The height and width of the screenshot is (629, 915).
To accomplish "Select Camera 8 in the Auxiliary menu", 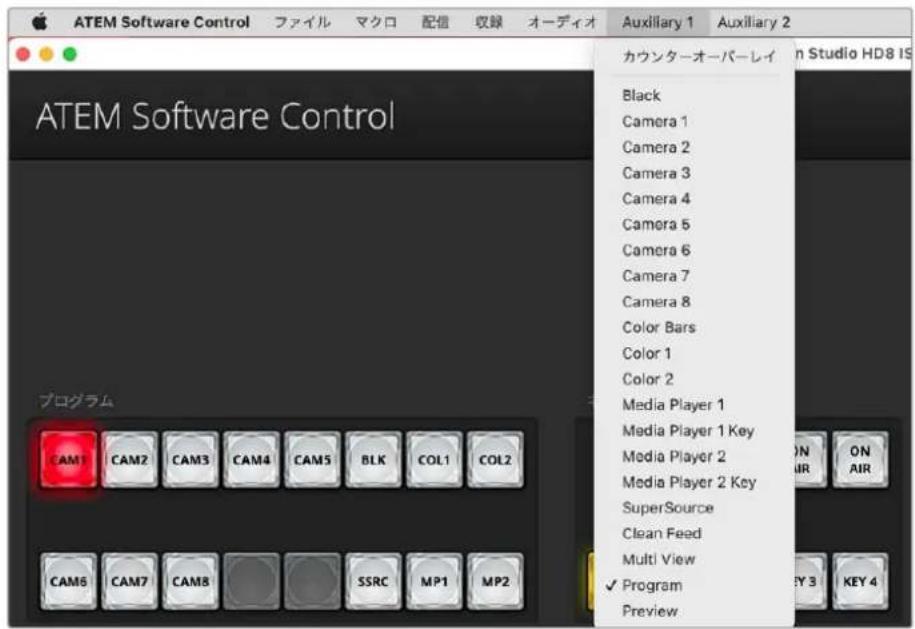I will 694,302.
